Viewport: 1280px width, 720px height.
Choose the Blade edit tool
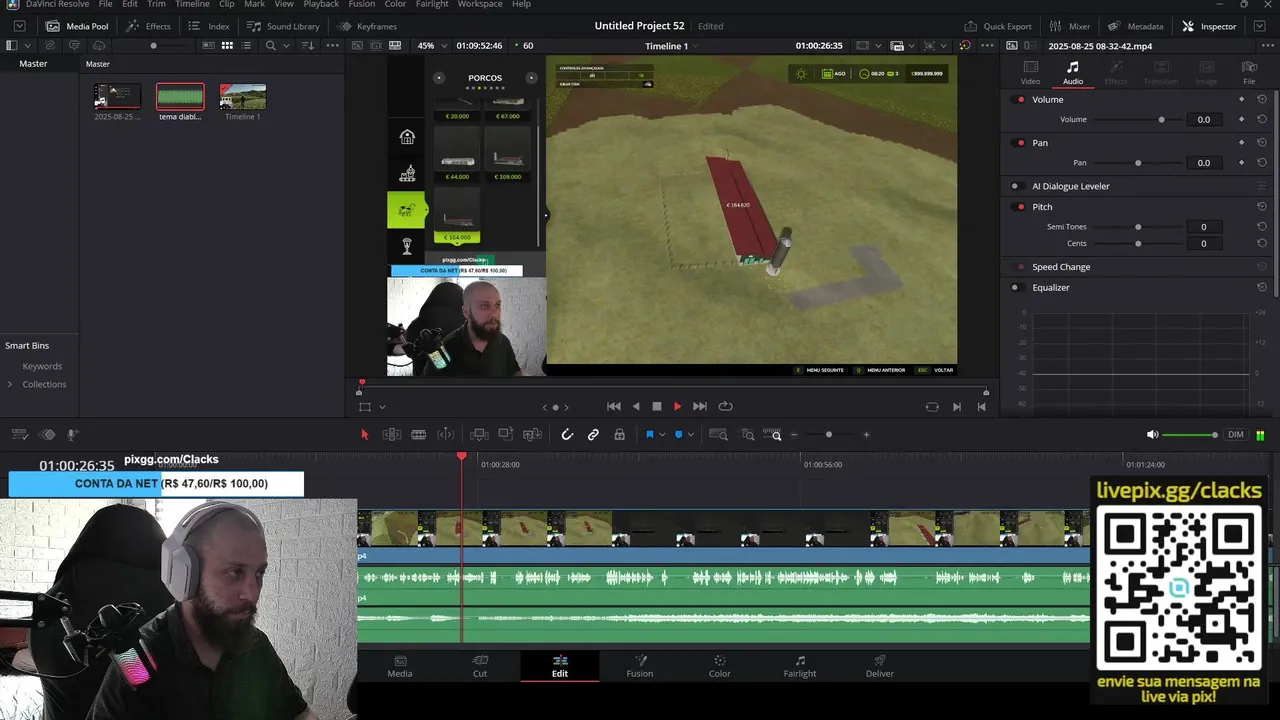tap(419, 435)
